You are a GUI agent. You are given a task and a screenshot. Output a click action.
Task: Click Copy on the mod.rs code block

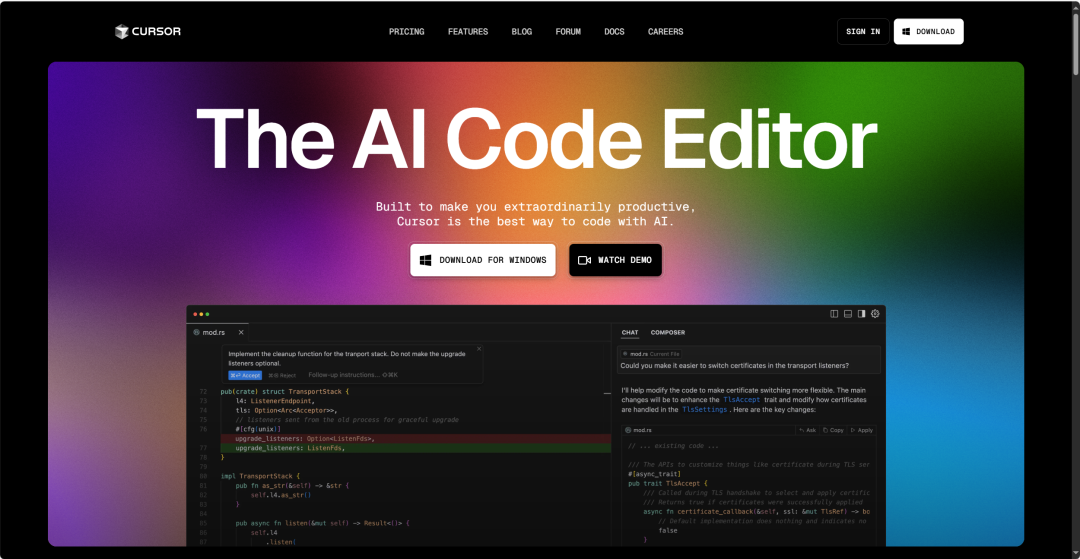(833, 430)
